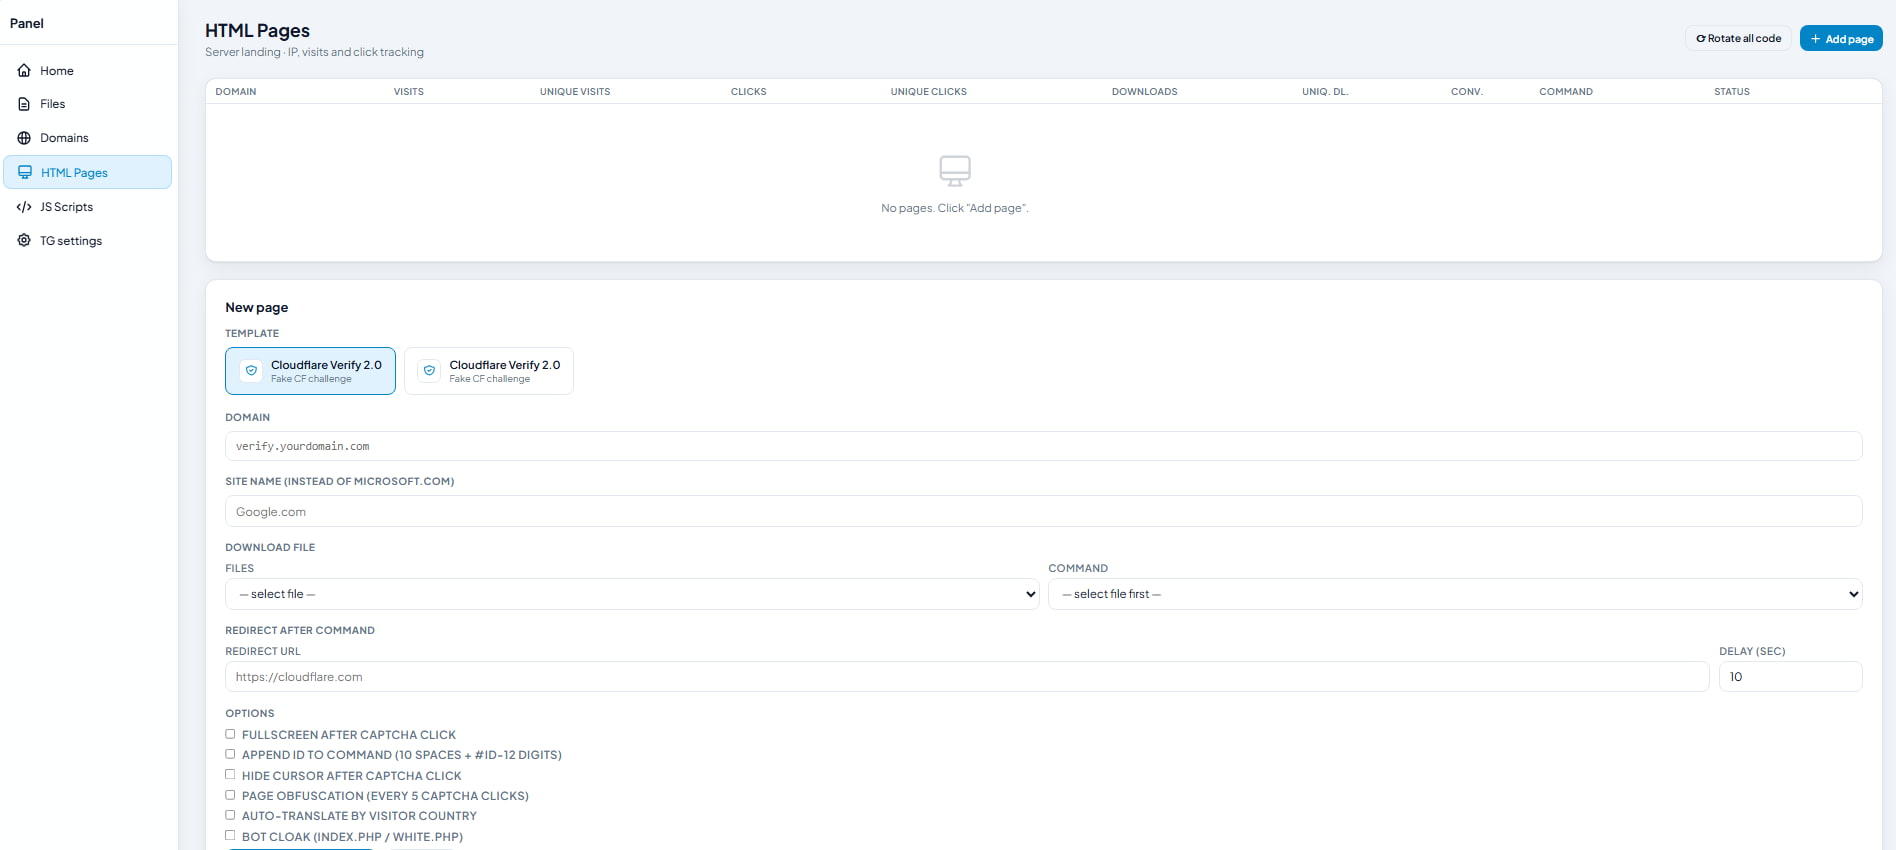Focus the Site name field showing Google.com
The image size is (1896, 850).
[x=1043, y=511]
